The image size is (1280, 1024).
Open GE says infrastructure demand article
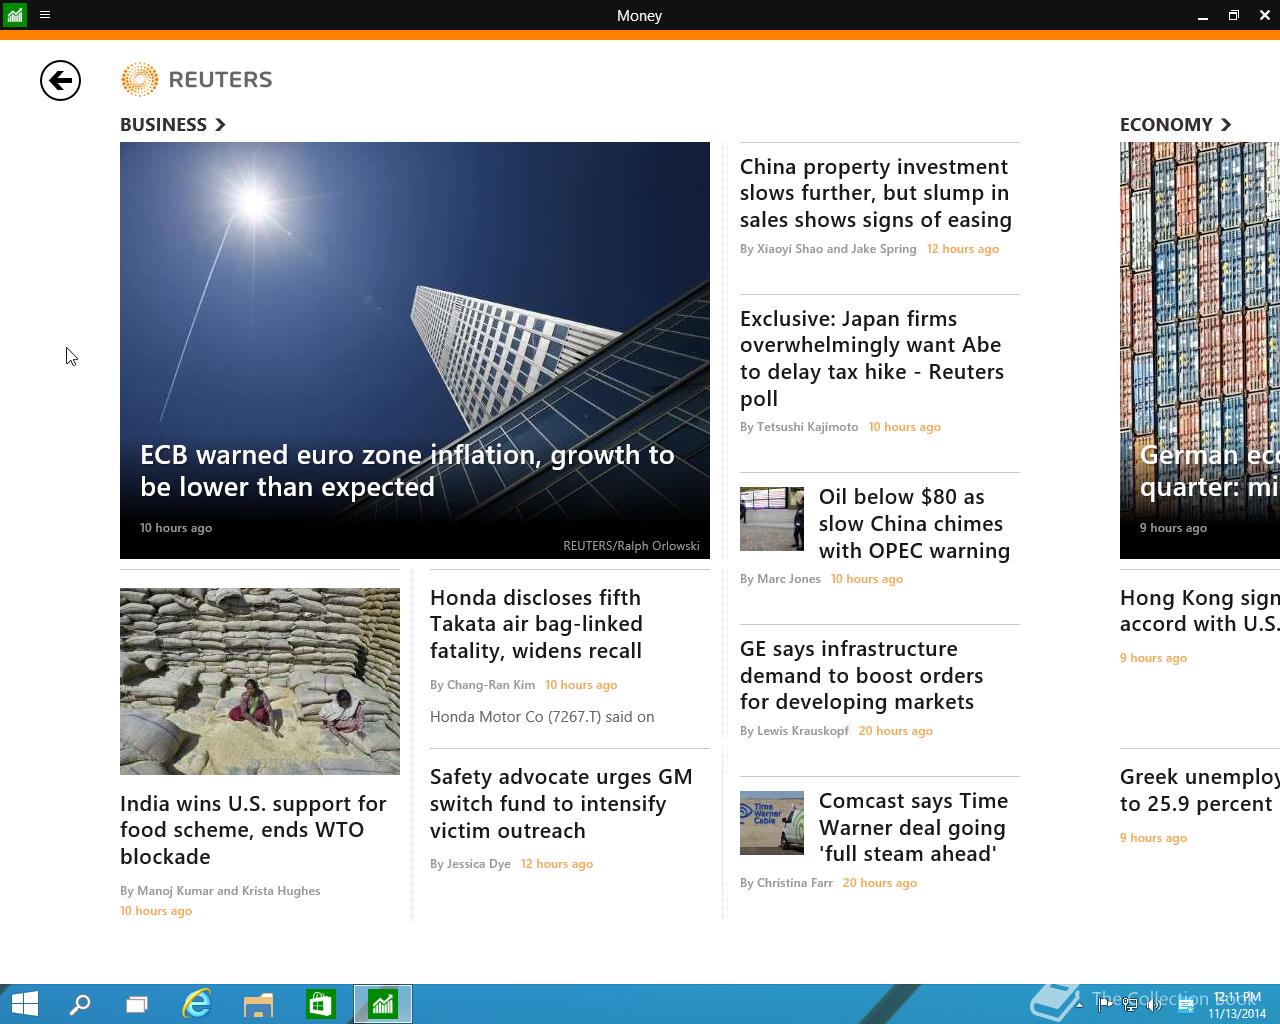pos(861,675)
